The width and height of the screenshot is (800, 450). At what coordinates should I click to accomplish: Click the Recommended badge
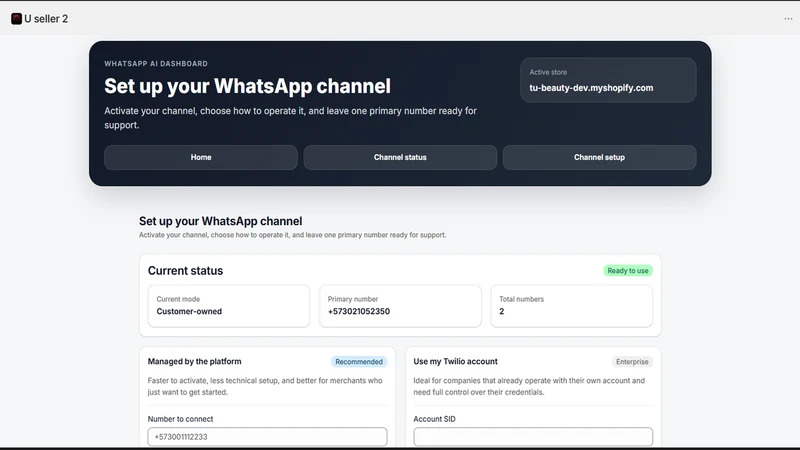[x=359, y=362]
